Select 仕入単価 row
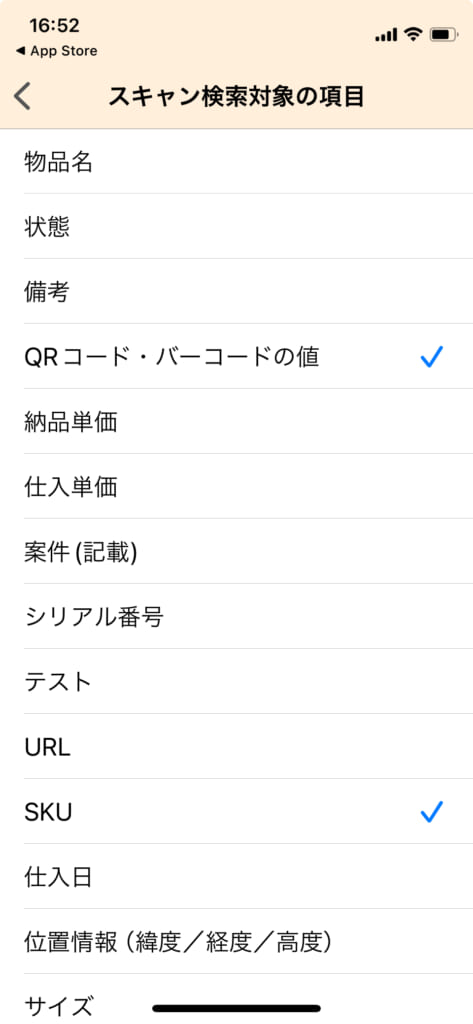Viewport: 473px width, 1024px height. tap(236, 486)
